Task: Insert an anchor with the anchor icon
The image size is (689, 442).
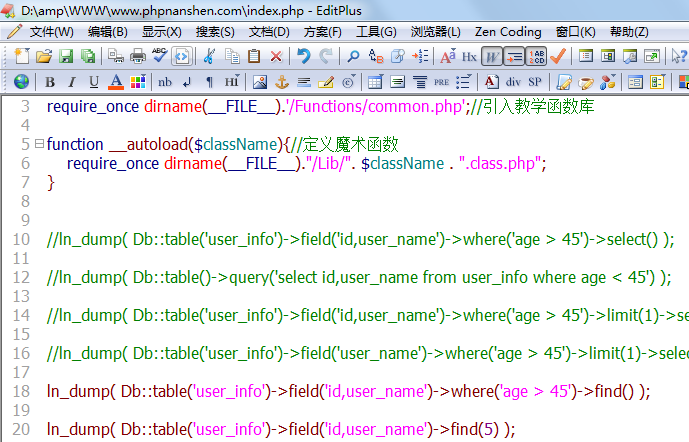Action: click(x=282, y=81)
